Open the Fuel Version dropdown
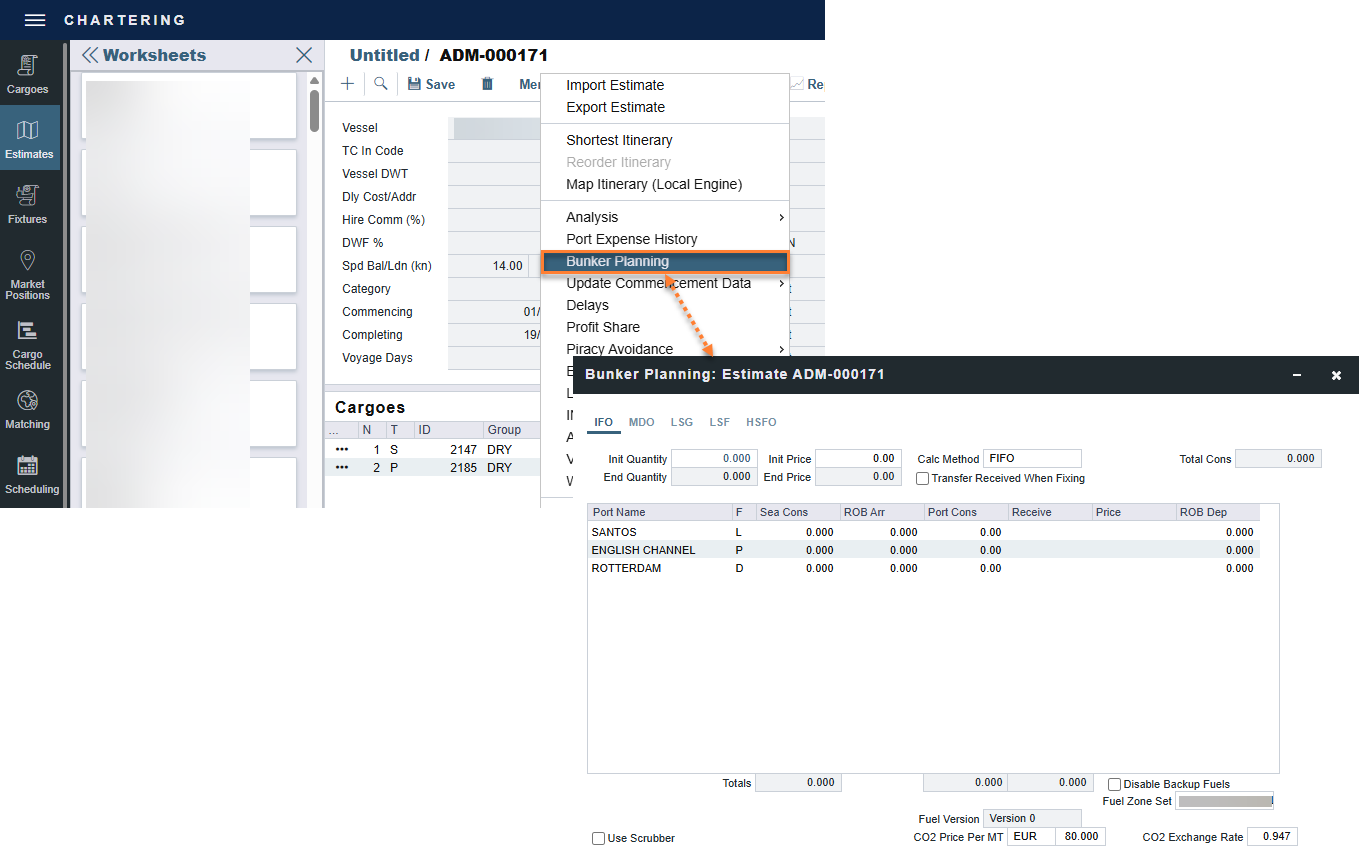Image resolution: width=1359 pixels, height=855 pixels. pyautogui.click(x=1032, y=818)
